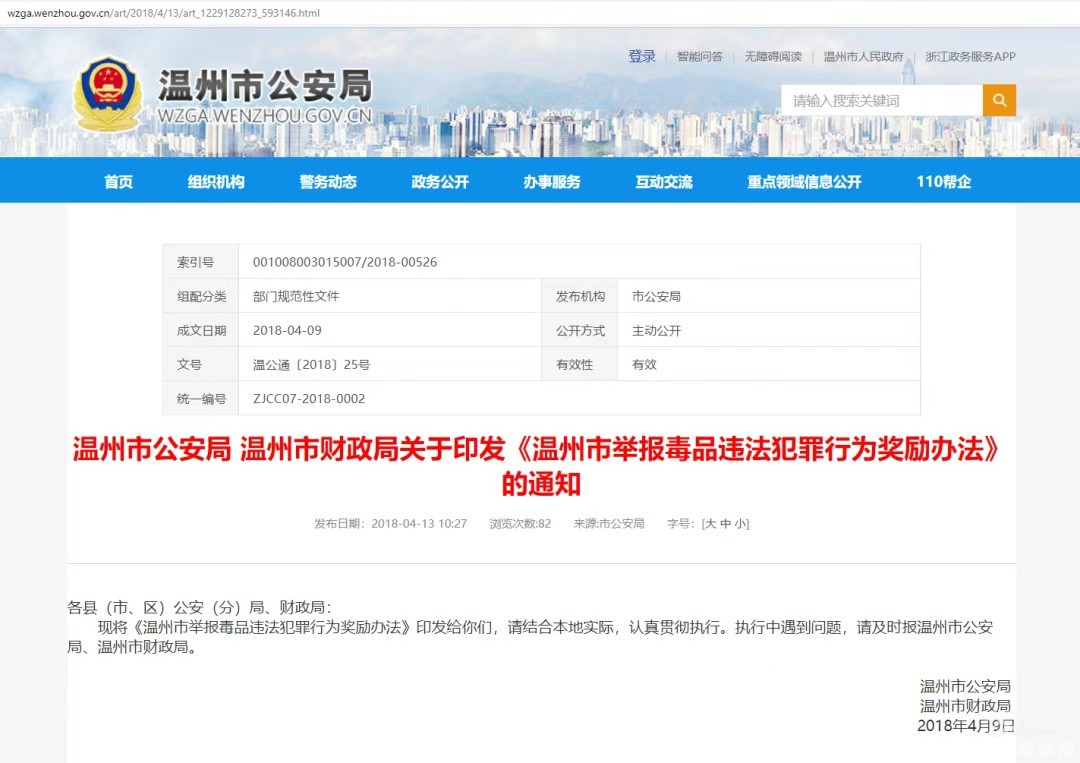Screen dimensions: 1080x763
Task: Click the 统一编号 label cell
Action: coord(201,399)
